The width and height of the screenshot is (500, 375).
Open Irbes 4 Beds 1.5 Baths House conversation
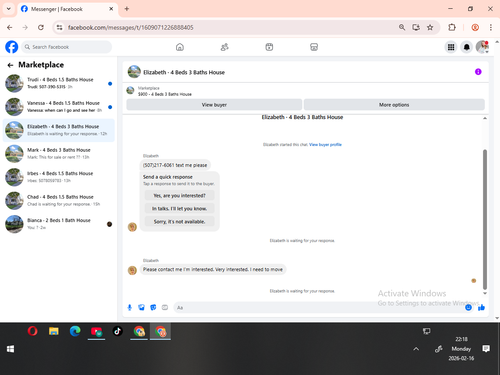59,177
